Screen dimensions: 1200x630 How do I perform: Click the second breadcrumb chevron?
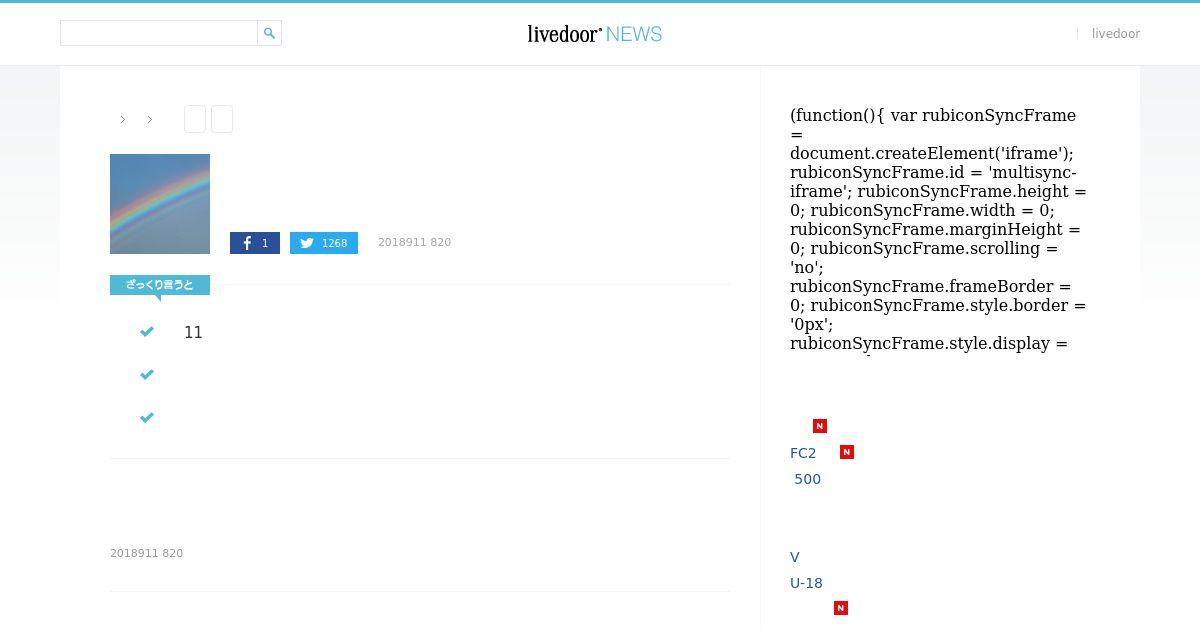(x=150, y=120)
